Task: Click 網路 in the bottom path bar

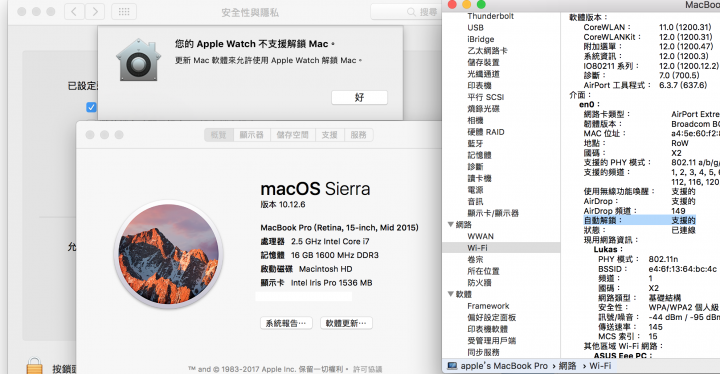Action: click(x=568, y=366)
